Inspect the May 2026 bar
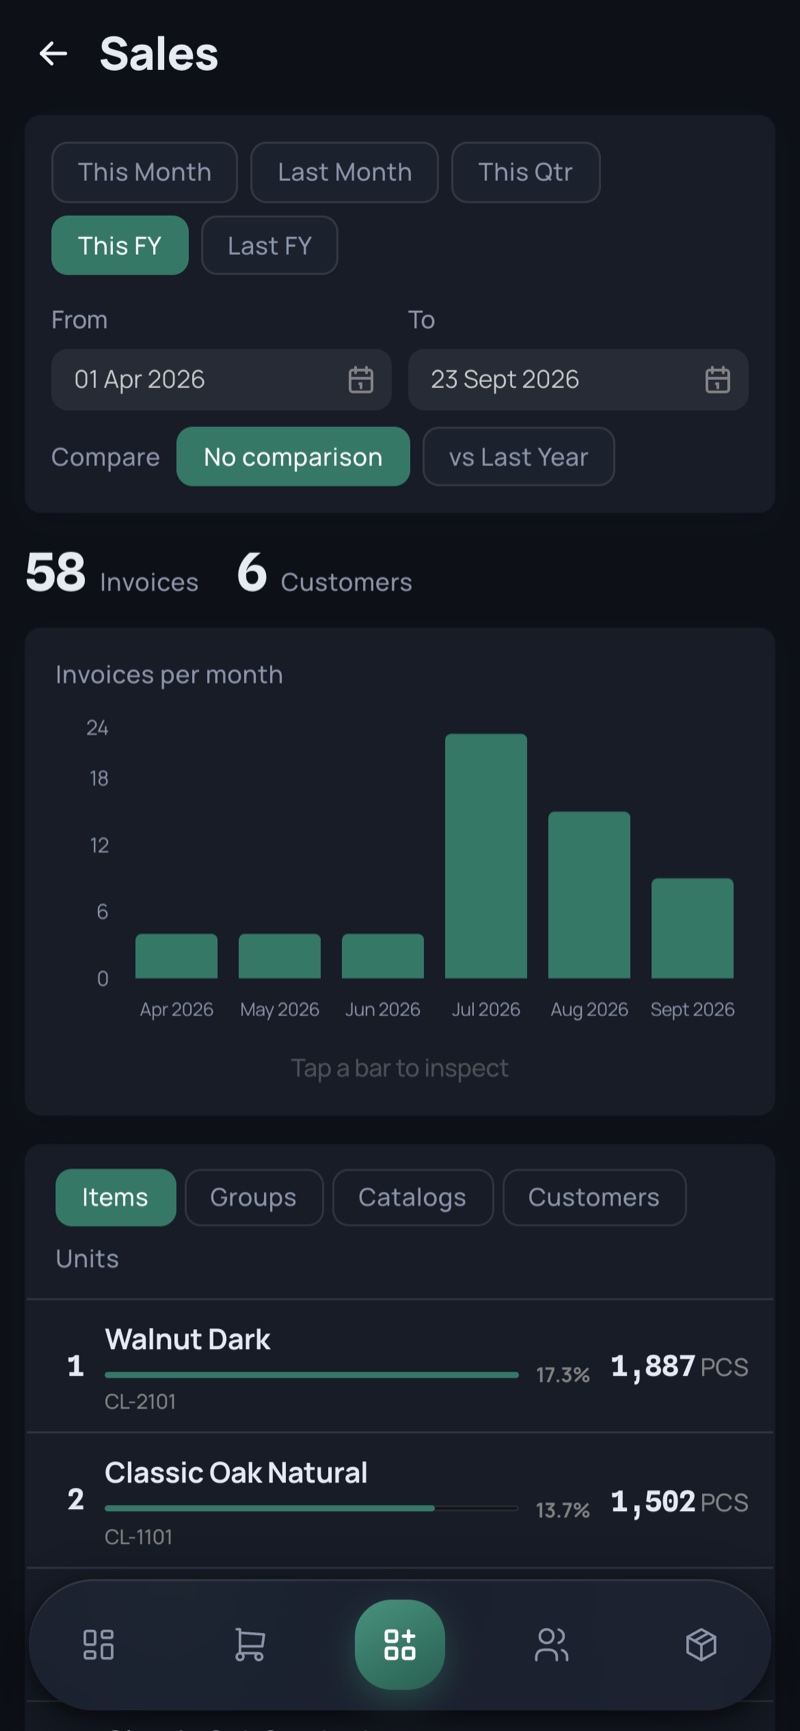 coord(280,956)
